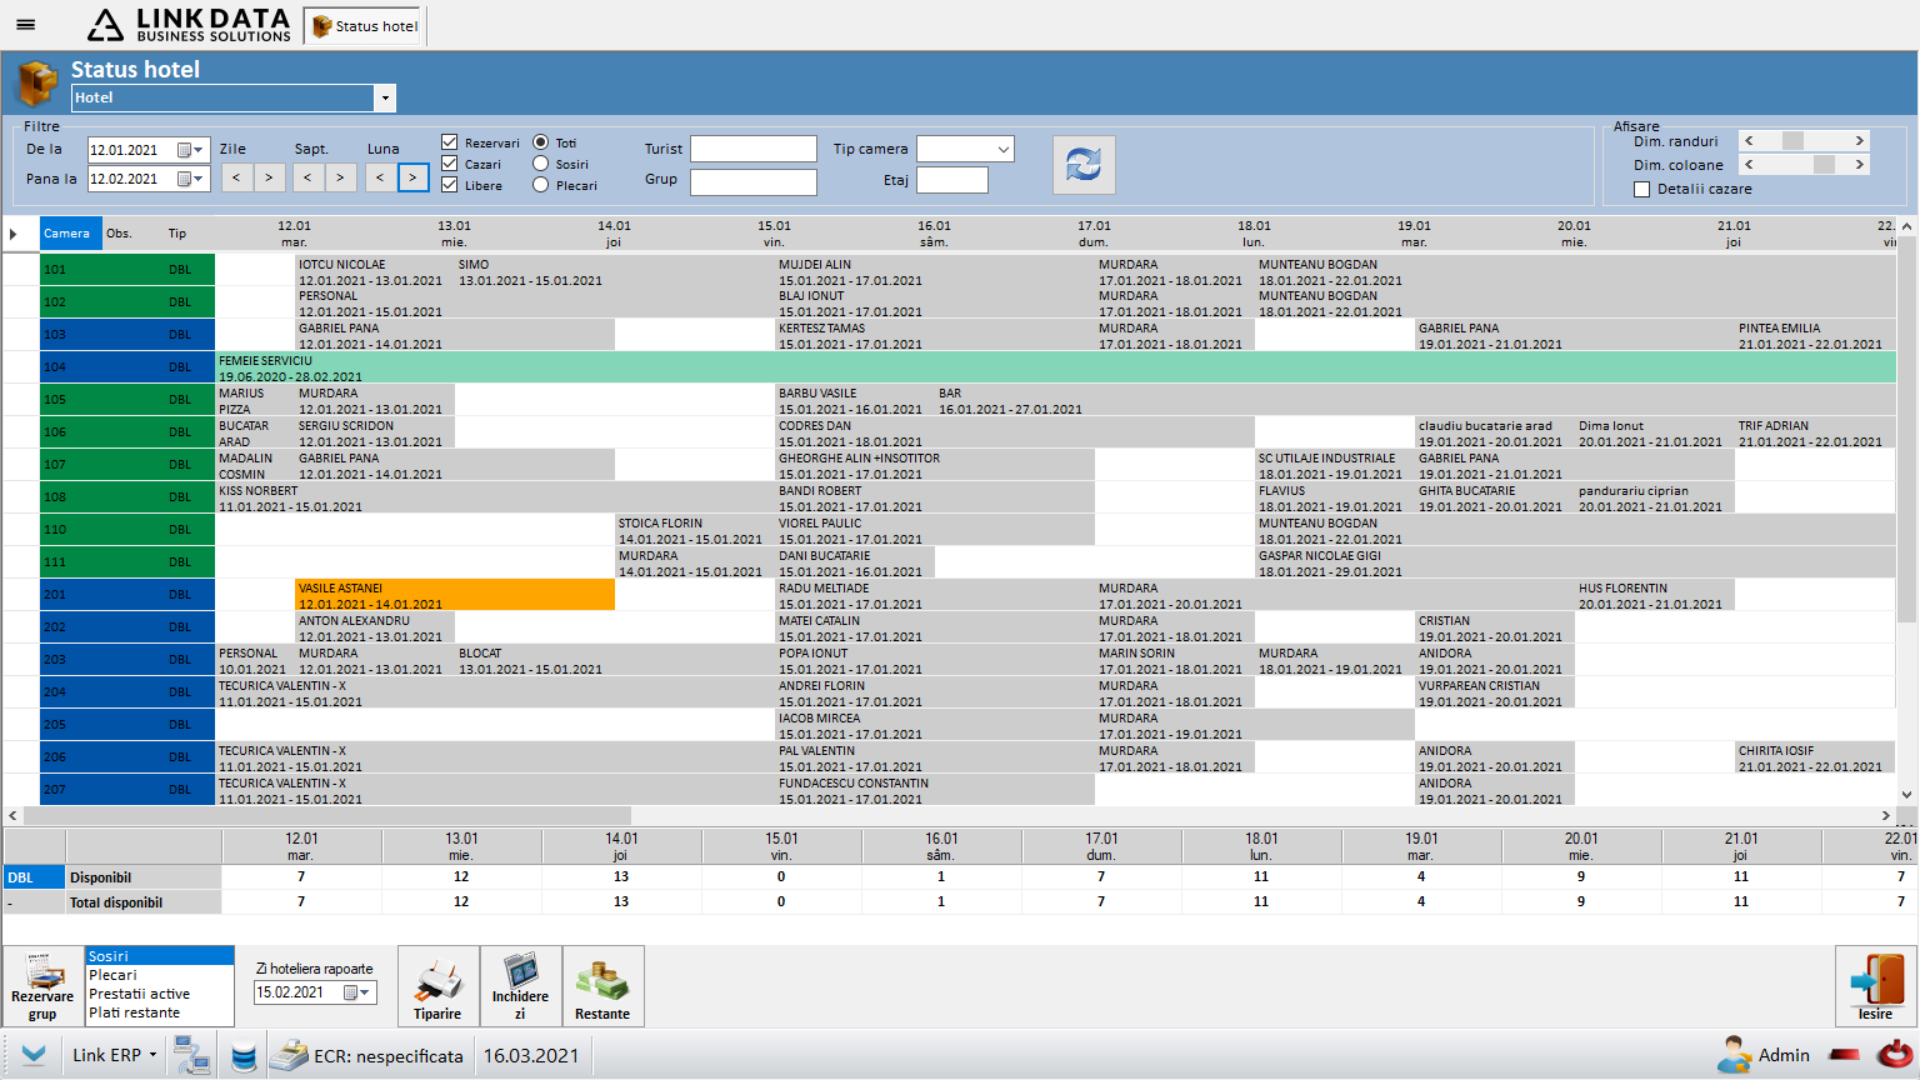Enable the Detalii cazare checkbox
1920x1080 pixels.
1641,189
